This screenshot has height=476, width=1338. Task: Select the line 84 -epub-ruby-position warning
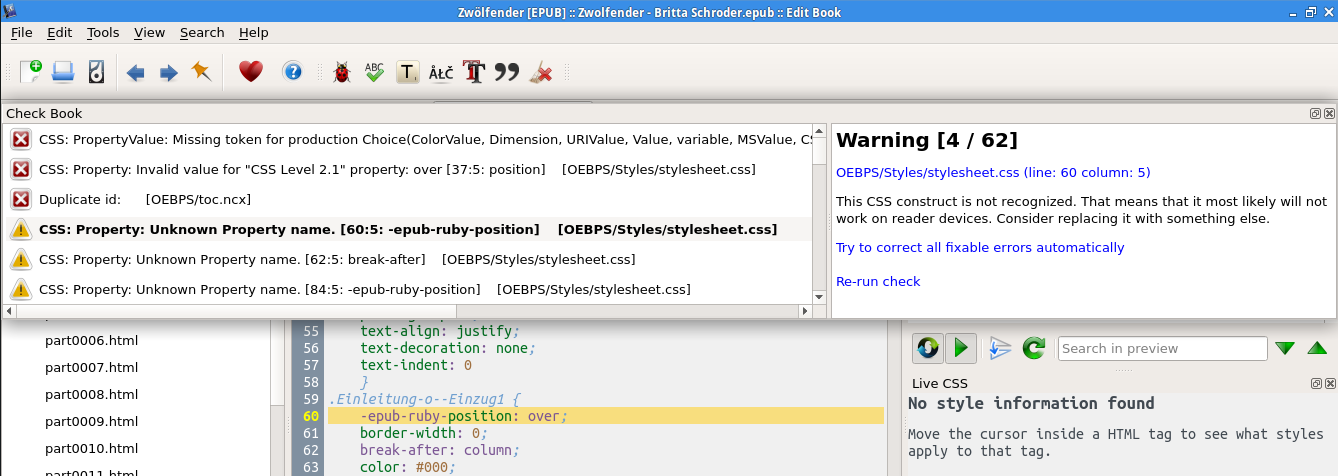point(408,289)
